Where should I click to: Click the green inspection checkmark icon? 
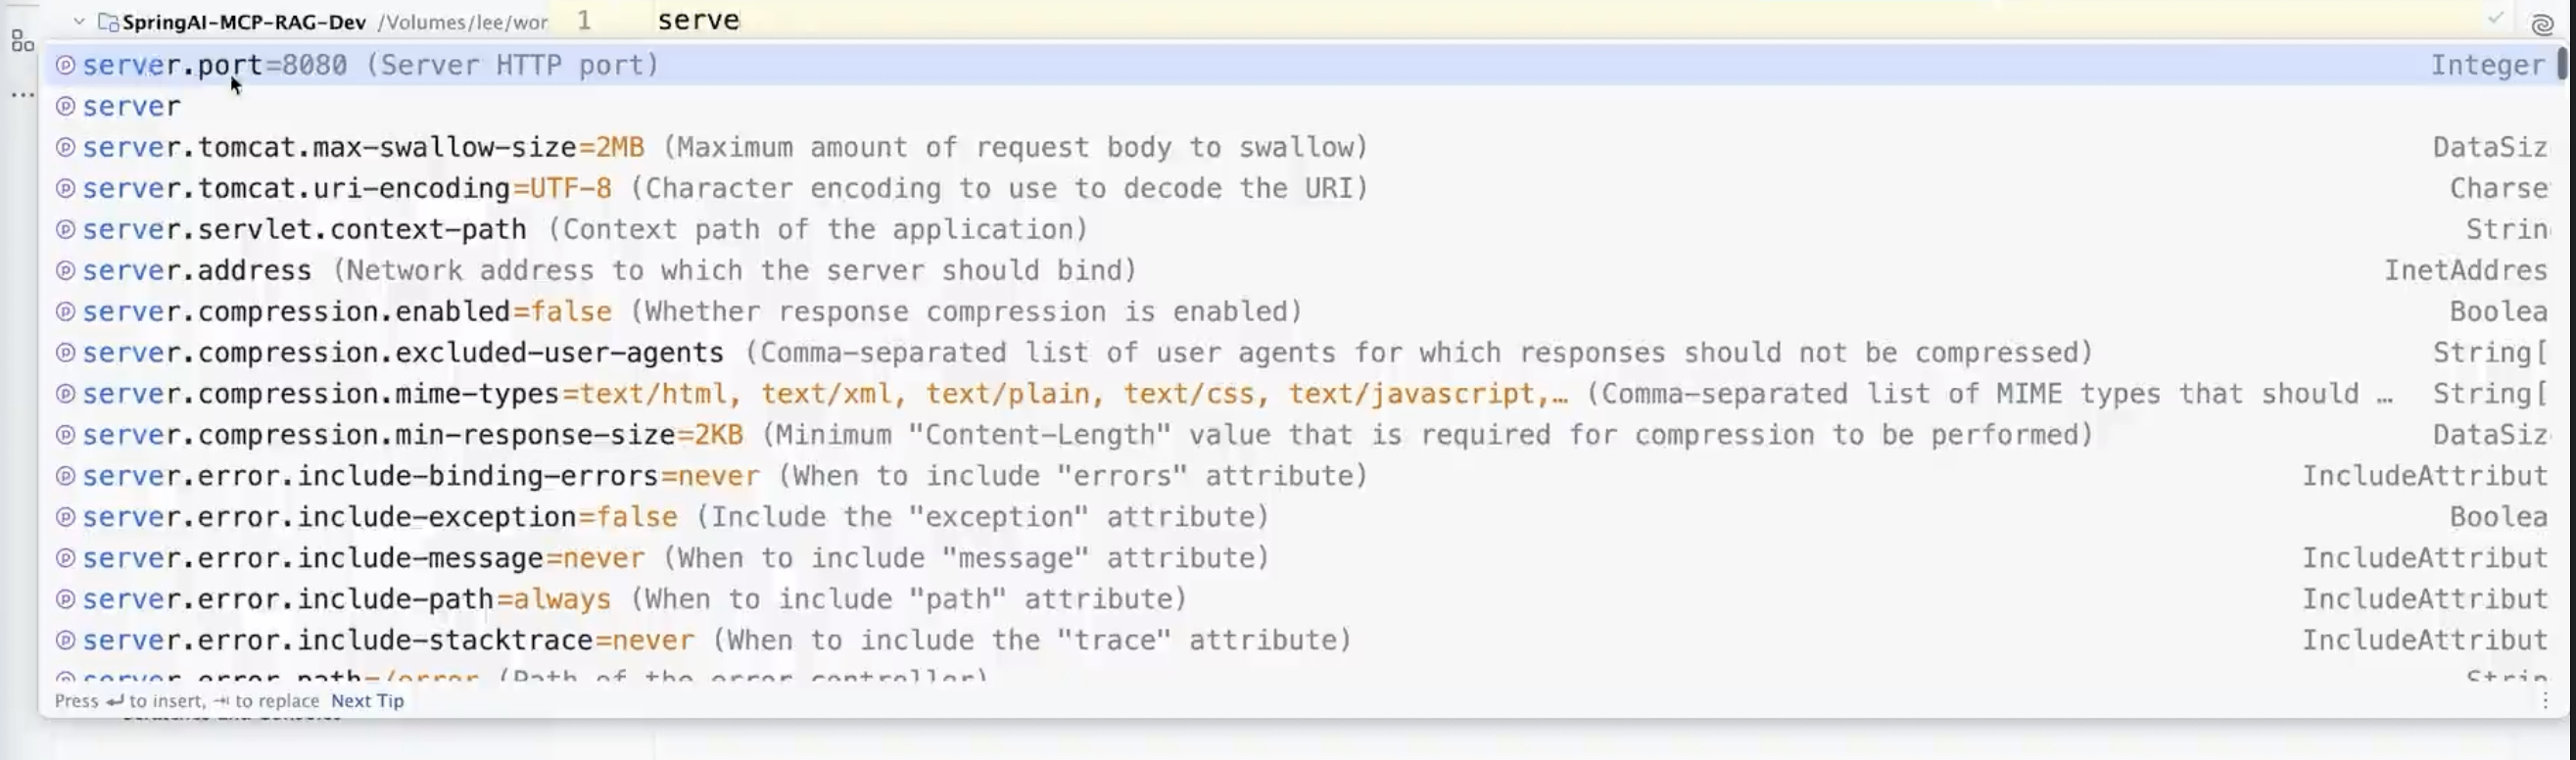click(2495, 19)
